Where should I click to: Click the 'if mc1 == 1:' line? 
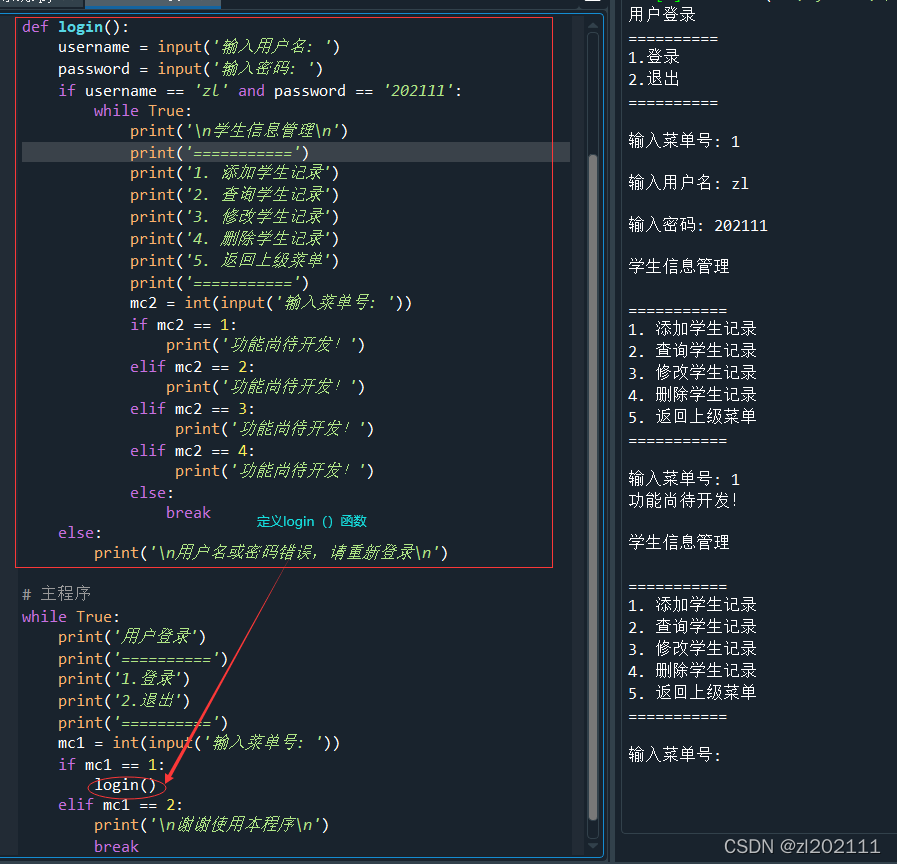(x=111, y=764)
